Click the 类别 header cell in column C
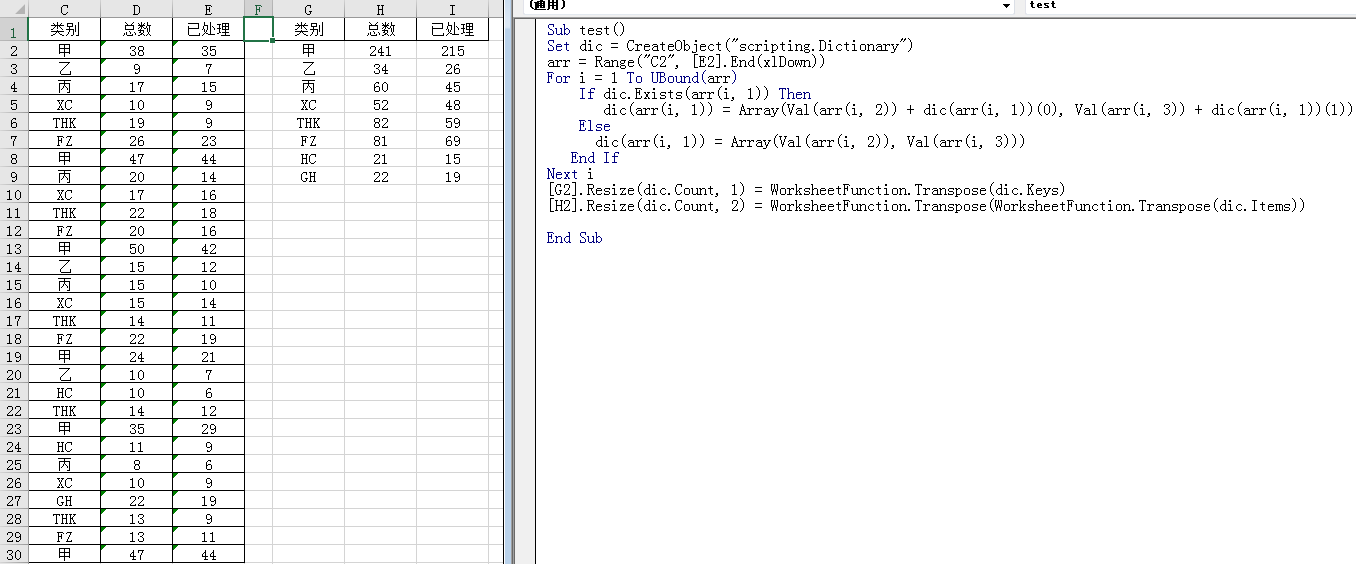 click(x=65, y=30)
